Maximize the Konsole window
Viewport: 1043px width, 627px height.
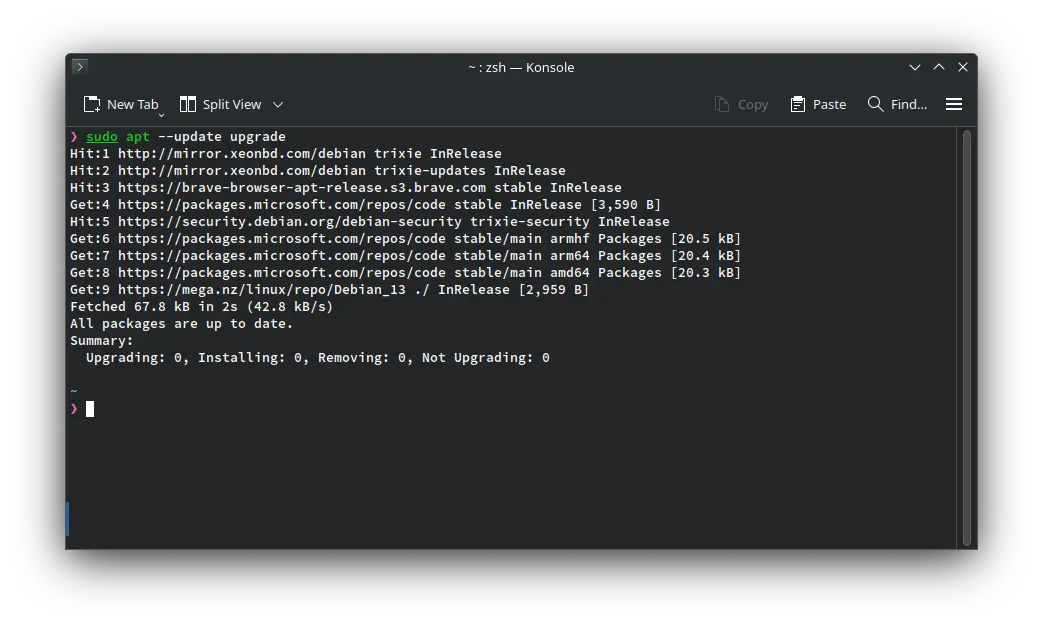939,67
